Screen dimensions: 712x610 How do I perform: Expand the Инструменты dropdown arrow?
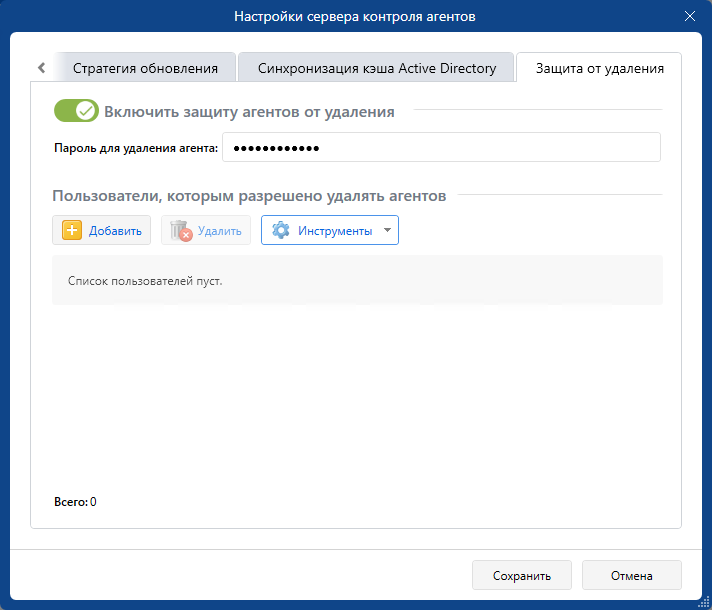tap(387, 230)
